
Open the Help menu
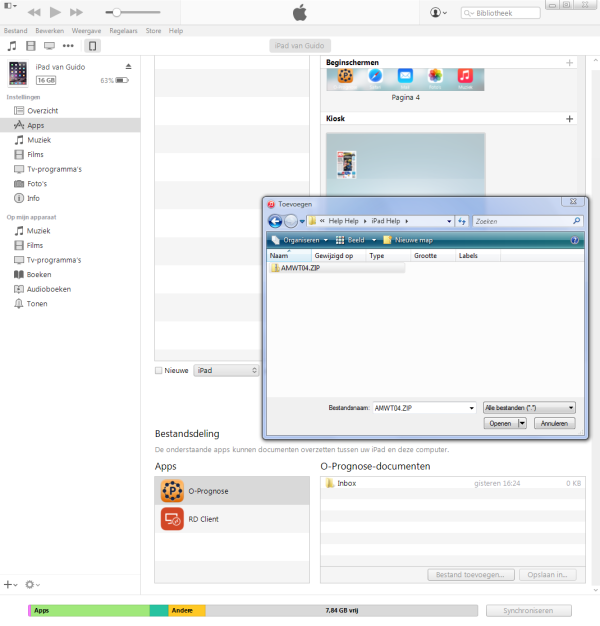(x=176, y=31)
